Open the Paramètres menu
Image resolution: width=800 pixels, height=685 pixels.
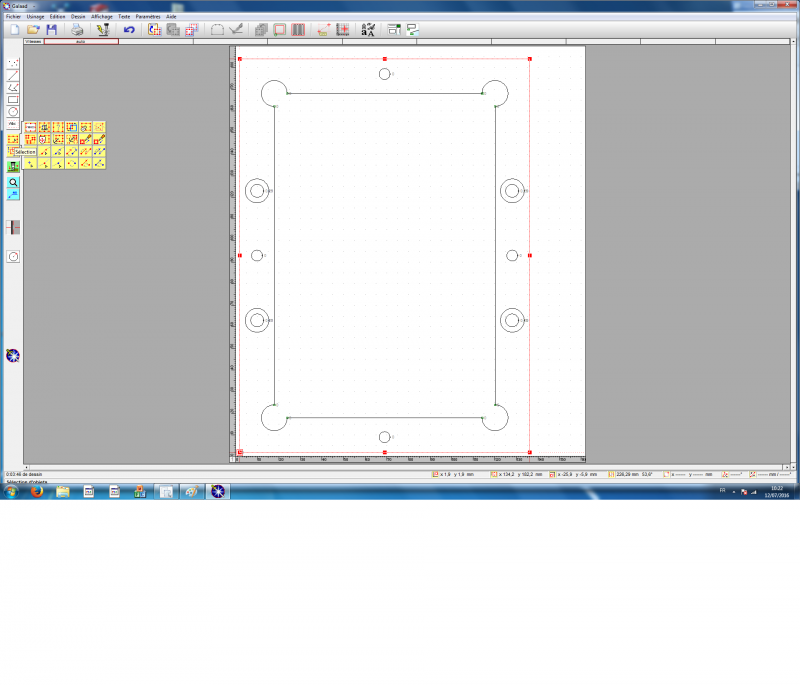(x=147, y=17)
